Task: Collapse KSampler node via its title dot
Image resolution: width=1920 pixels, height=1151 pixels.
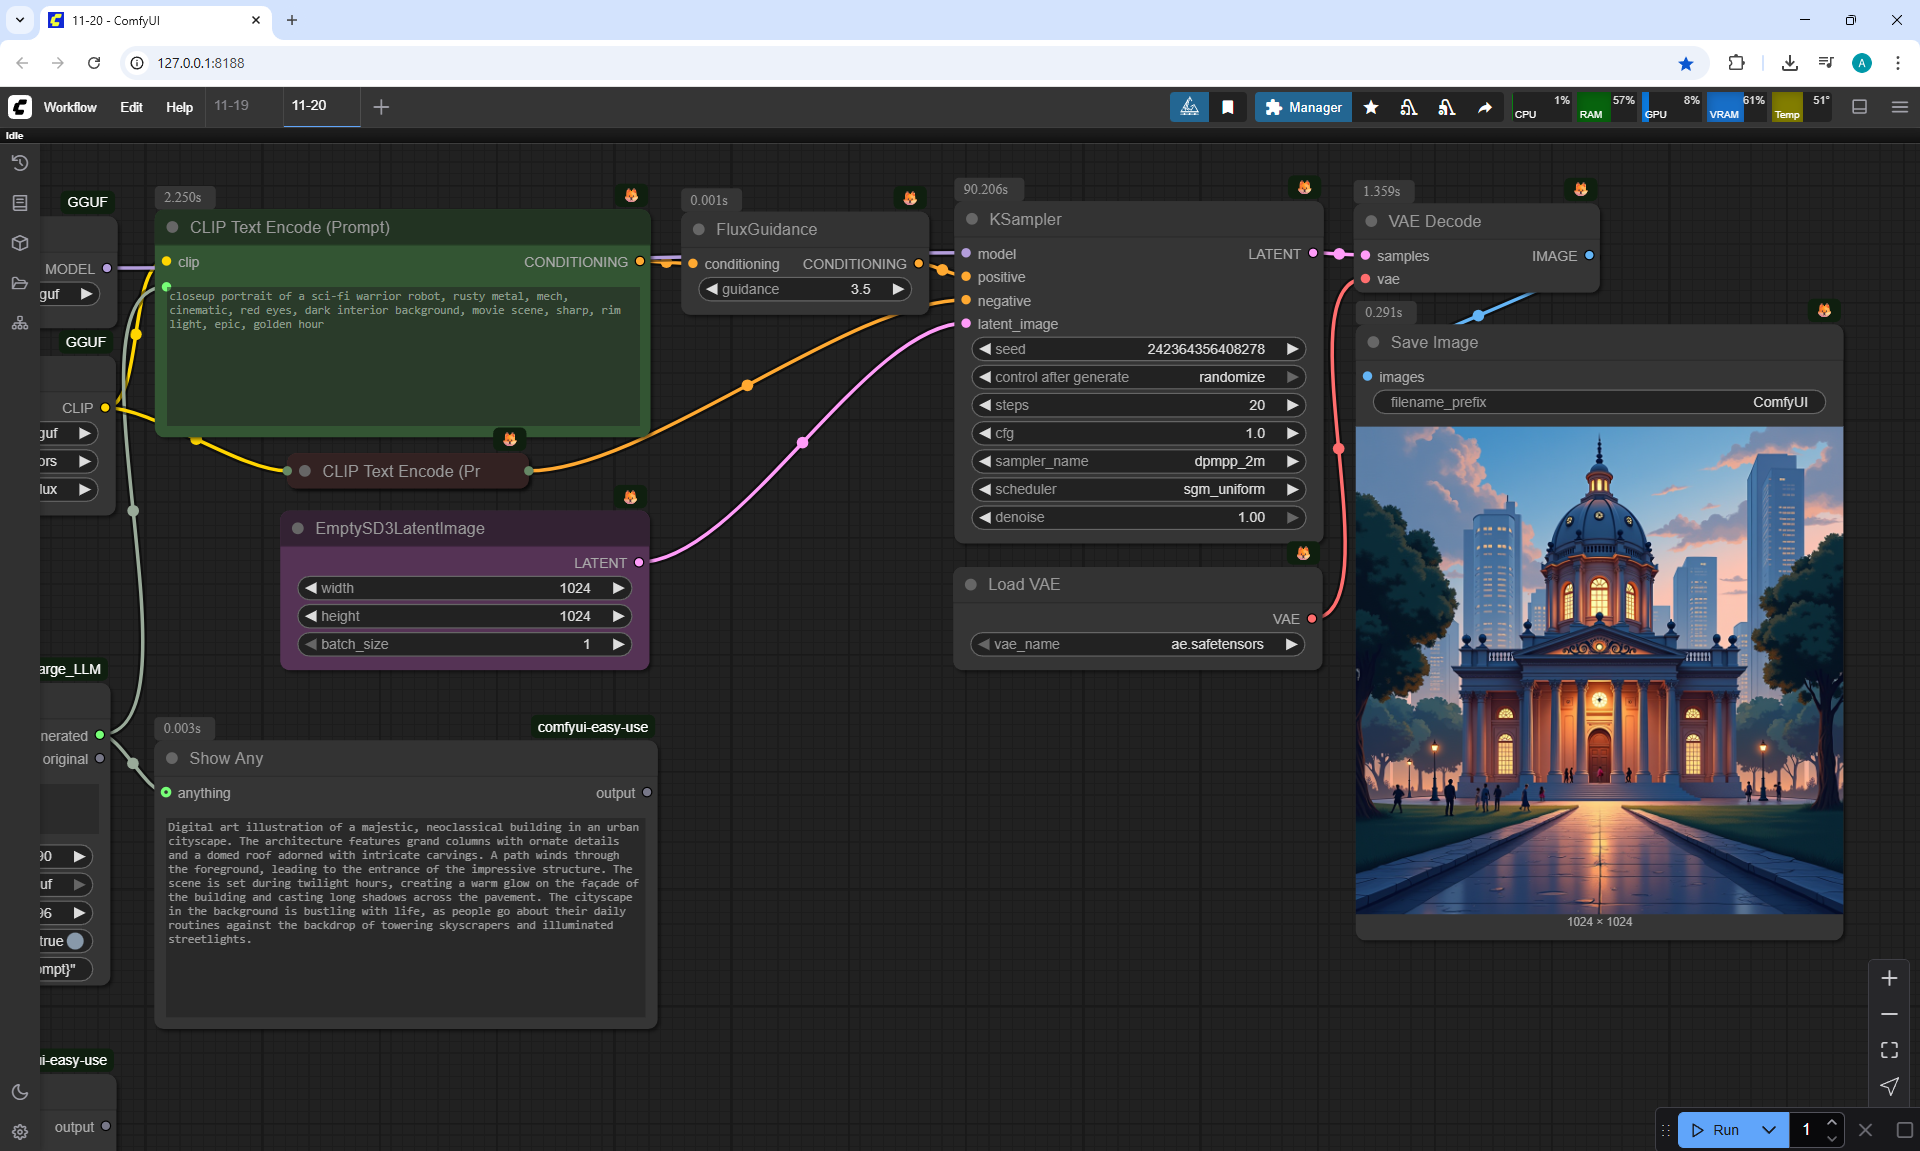Action: point(972,219)
